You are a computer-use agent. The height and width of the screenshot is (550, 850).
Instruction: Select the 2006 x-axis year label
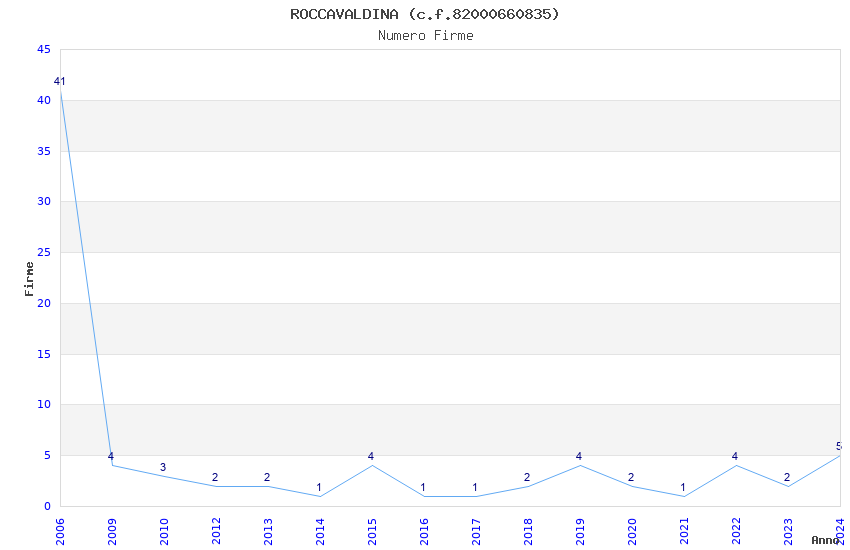click(60, 531)
